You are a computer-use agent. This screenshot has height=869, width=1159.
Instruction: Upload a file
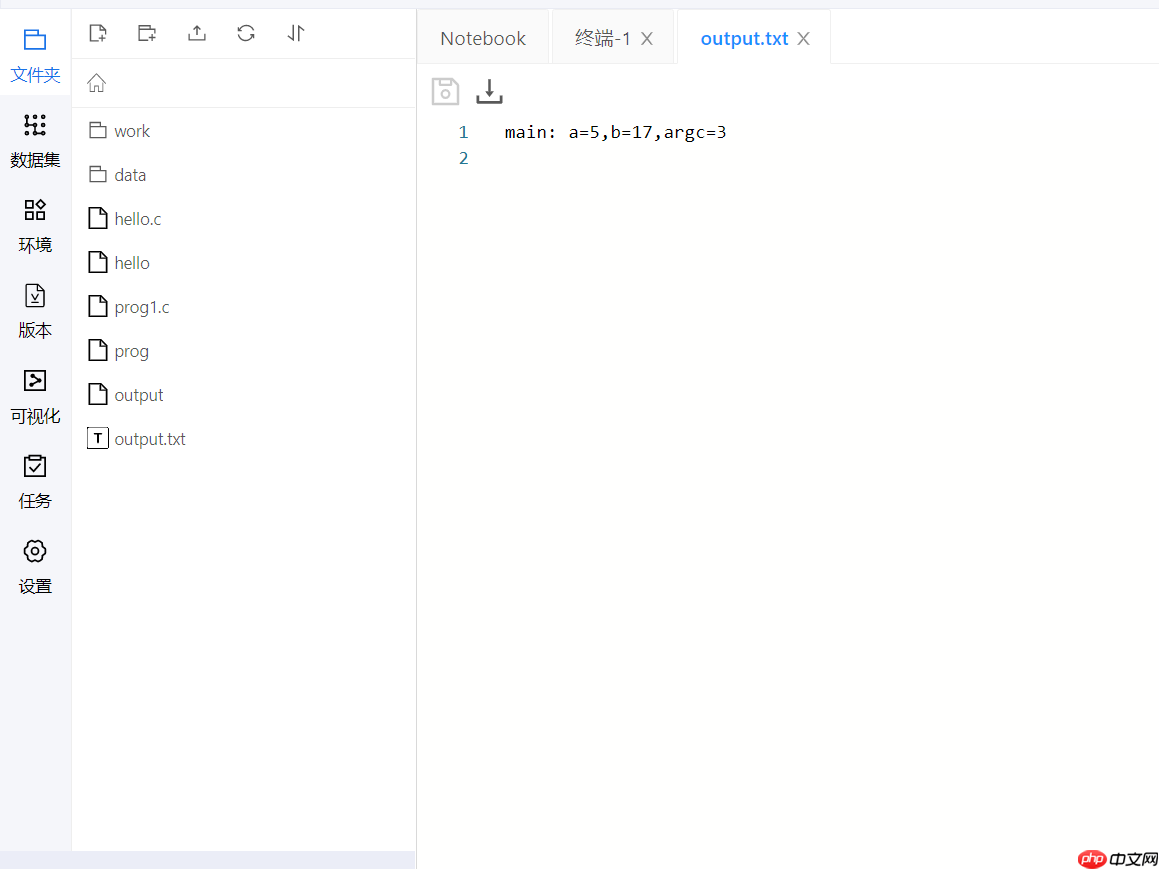coord(196,33)
